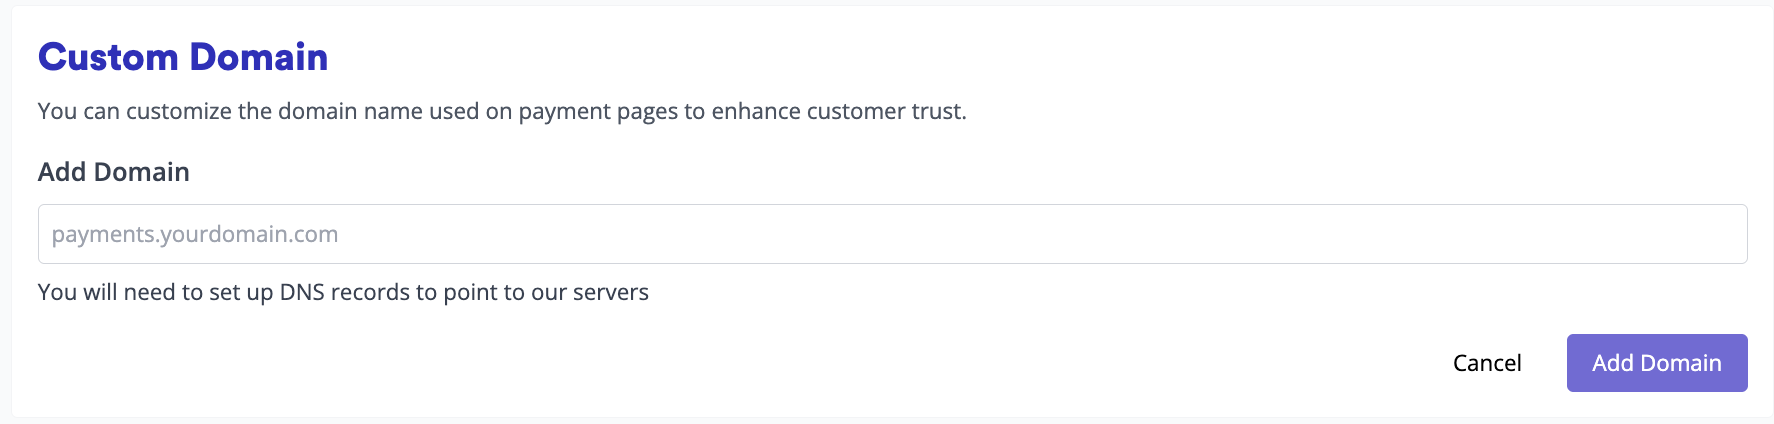Click the blue Custom Domain title
The height and width of the screenshot is (424, 1774).
point(183,57)
